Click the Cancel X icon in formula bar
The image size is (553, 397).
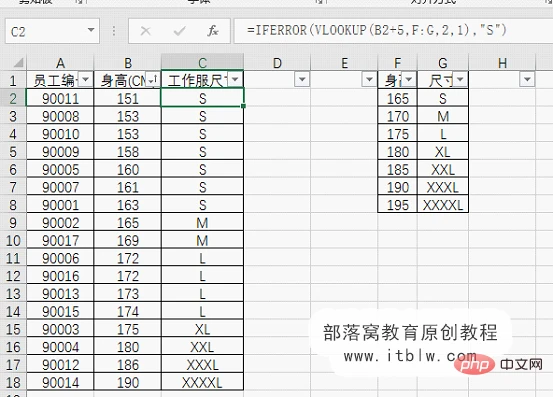145,31
